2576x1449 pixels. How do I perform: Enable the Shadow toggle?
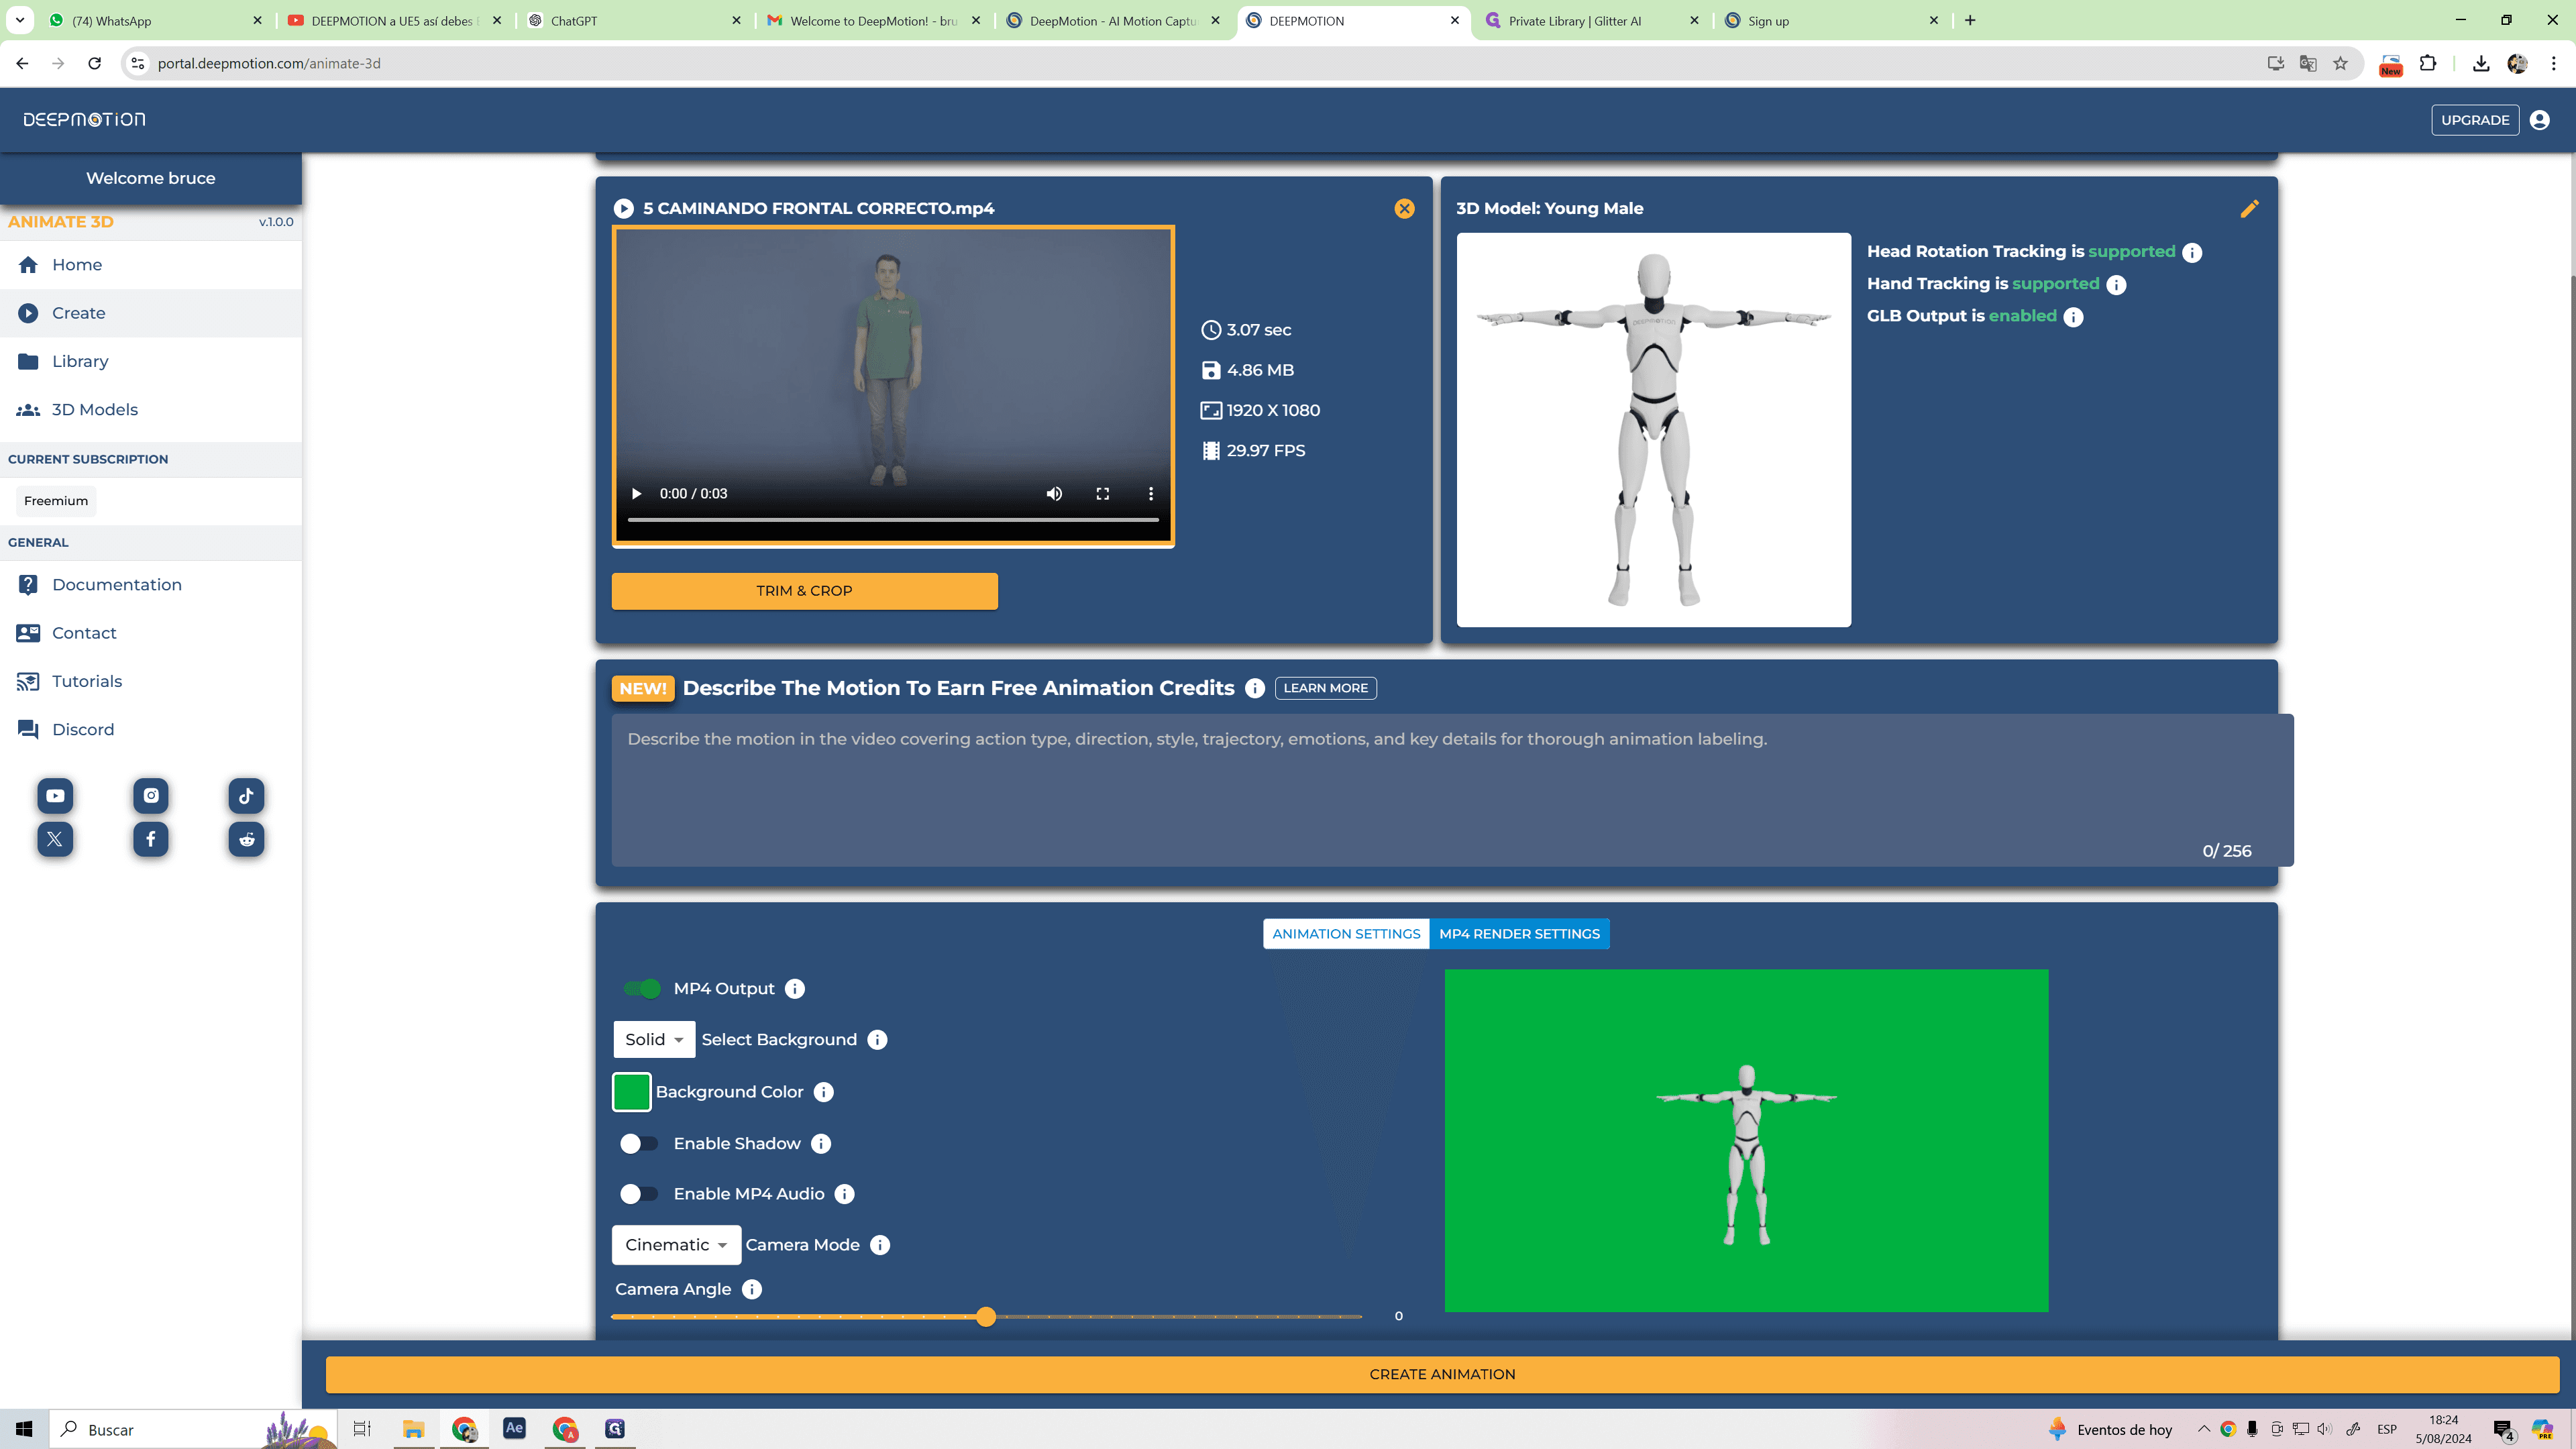[639, 1144]
